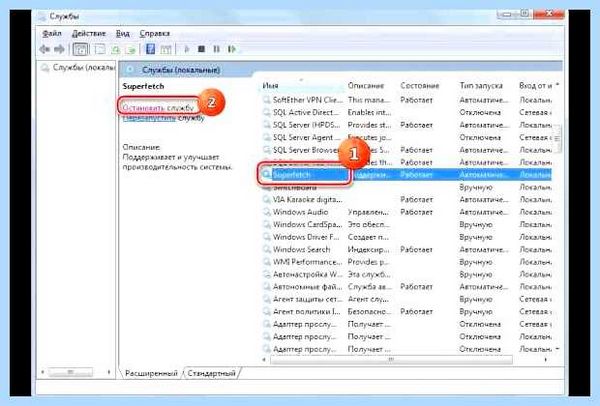Click the Restart service toolbar icon

pyautogui.click(x=232, y=49)
